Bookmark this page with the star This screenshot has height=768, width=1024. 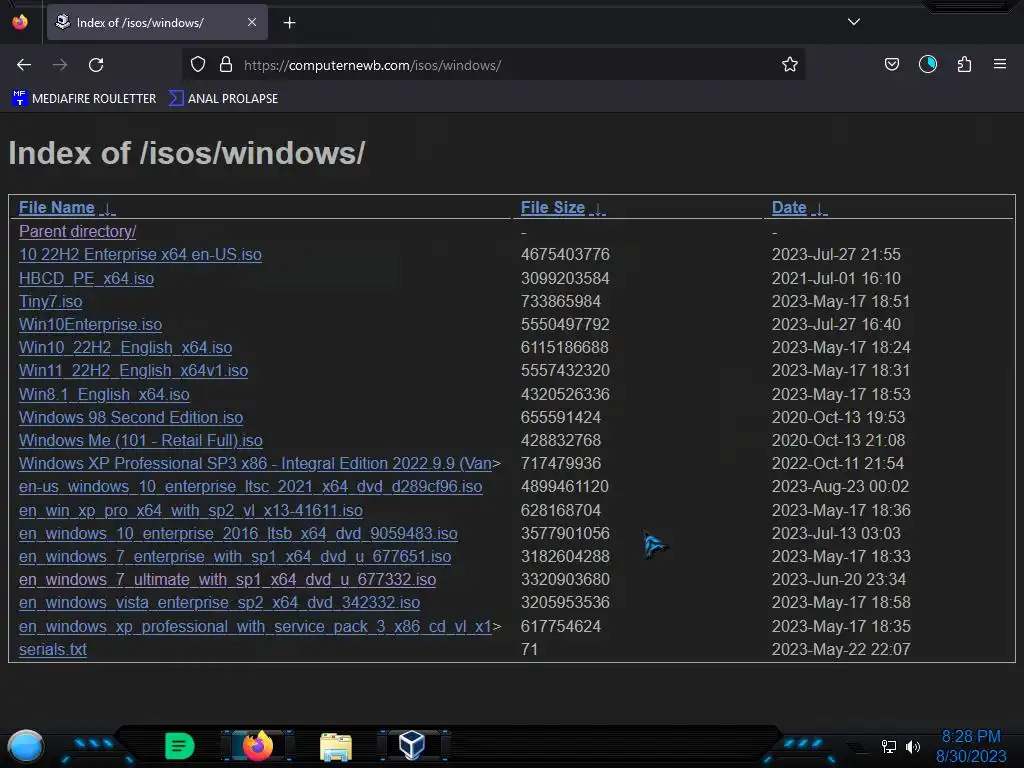(790, 65)
